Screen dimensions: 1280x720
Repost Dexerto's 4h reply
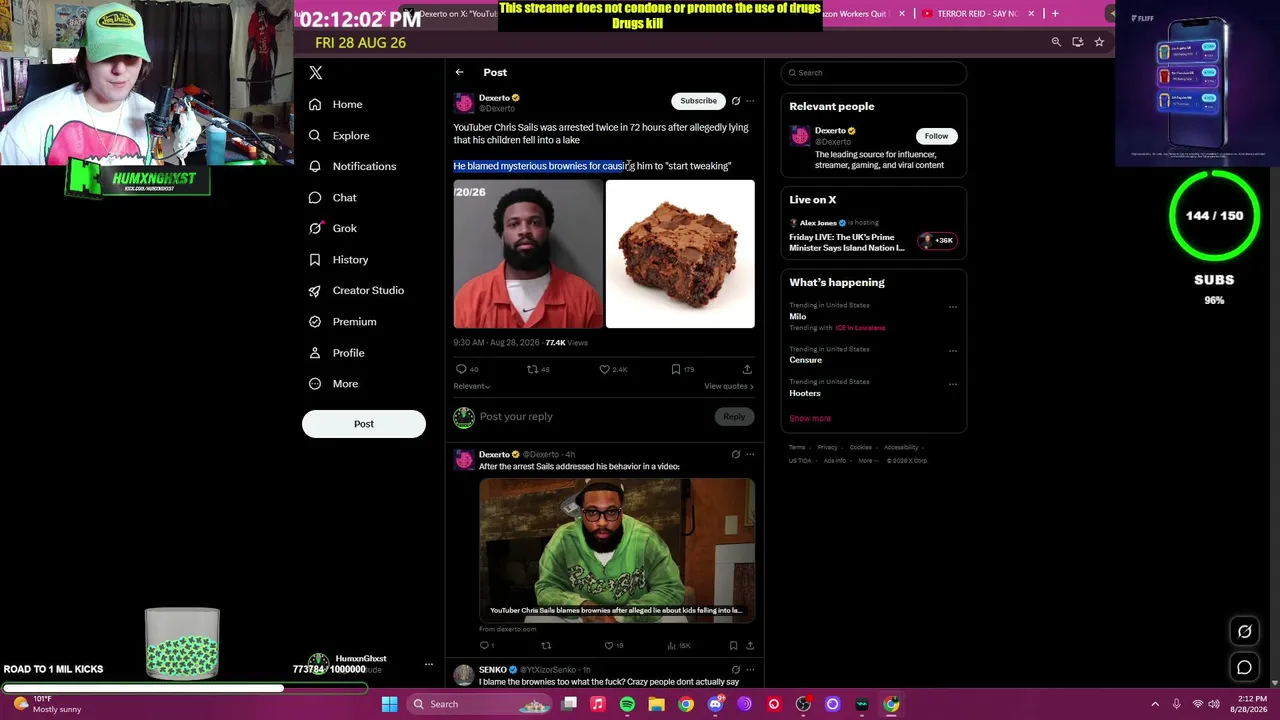click(546, 645)
